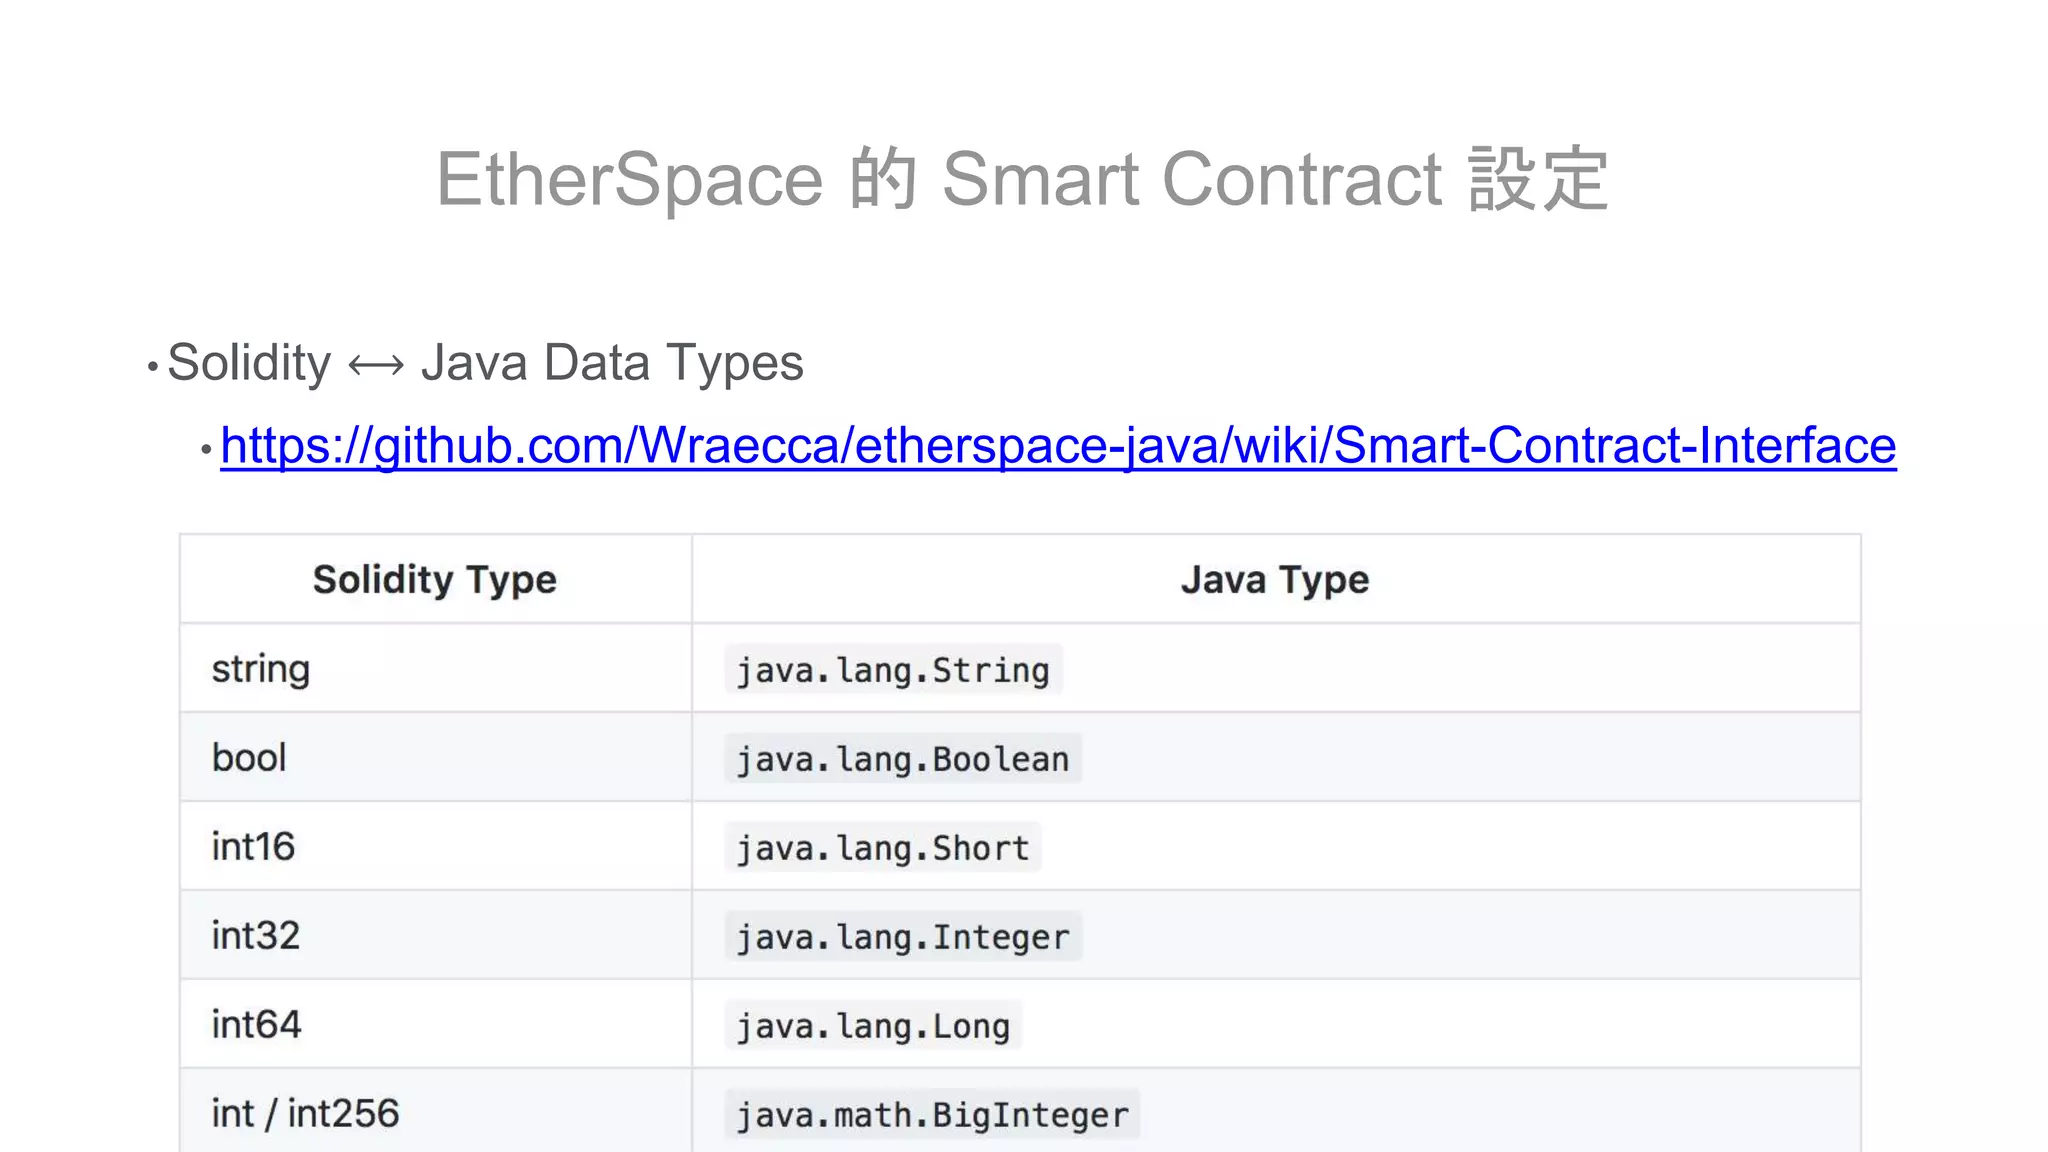Viewport: 2048px width, 1152px height.
Task: Select the 'string' table cell
Action: (435, 668)
